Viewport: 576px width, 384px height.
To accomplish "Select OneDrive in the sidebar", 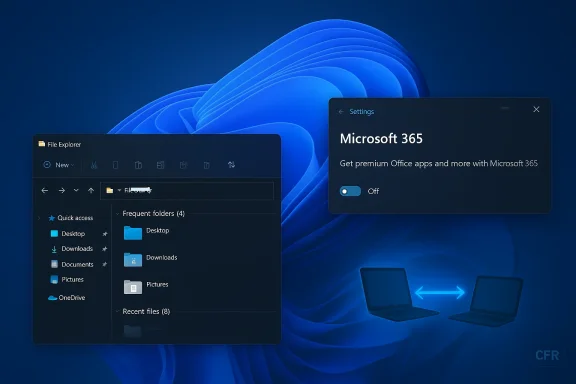I will [x=66, y=298].
